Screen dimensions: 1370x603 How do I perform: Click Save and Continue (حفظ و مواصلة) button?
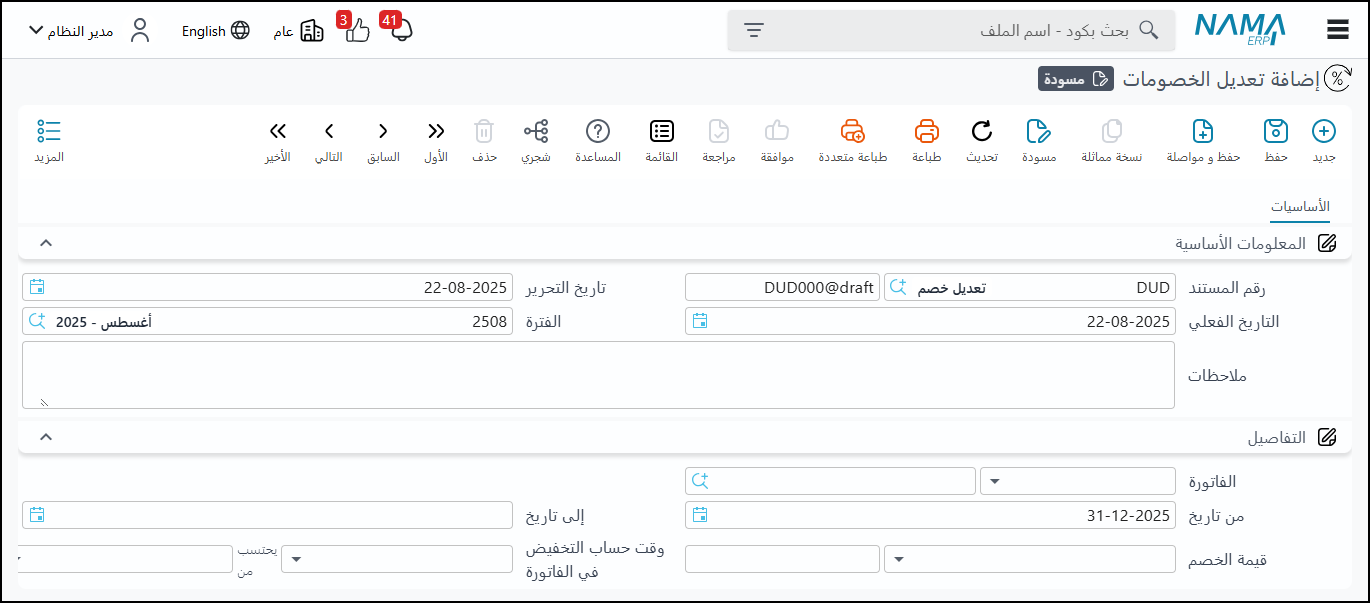[x=1203, y=132]
